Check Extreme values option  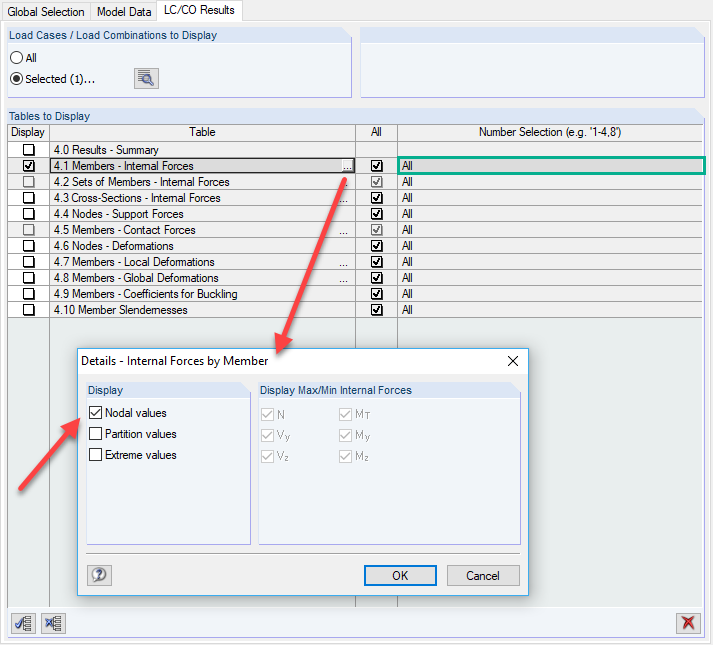95,454
